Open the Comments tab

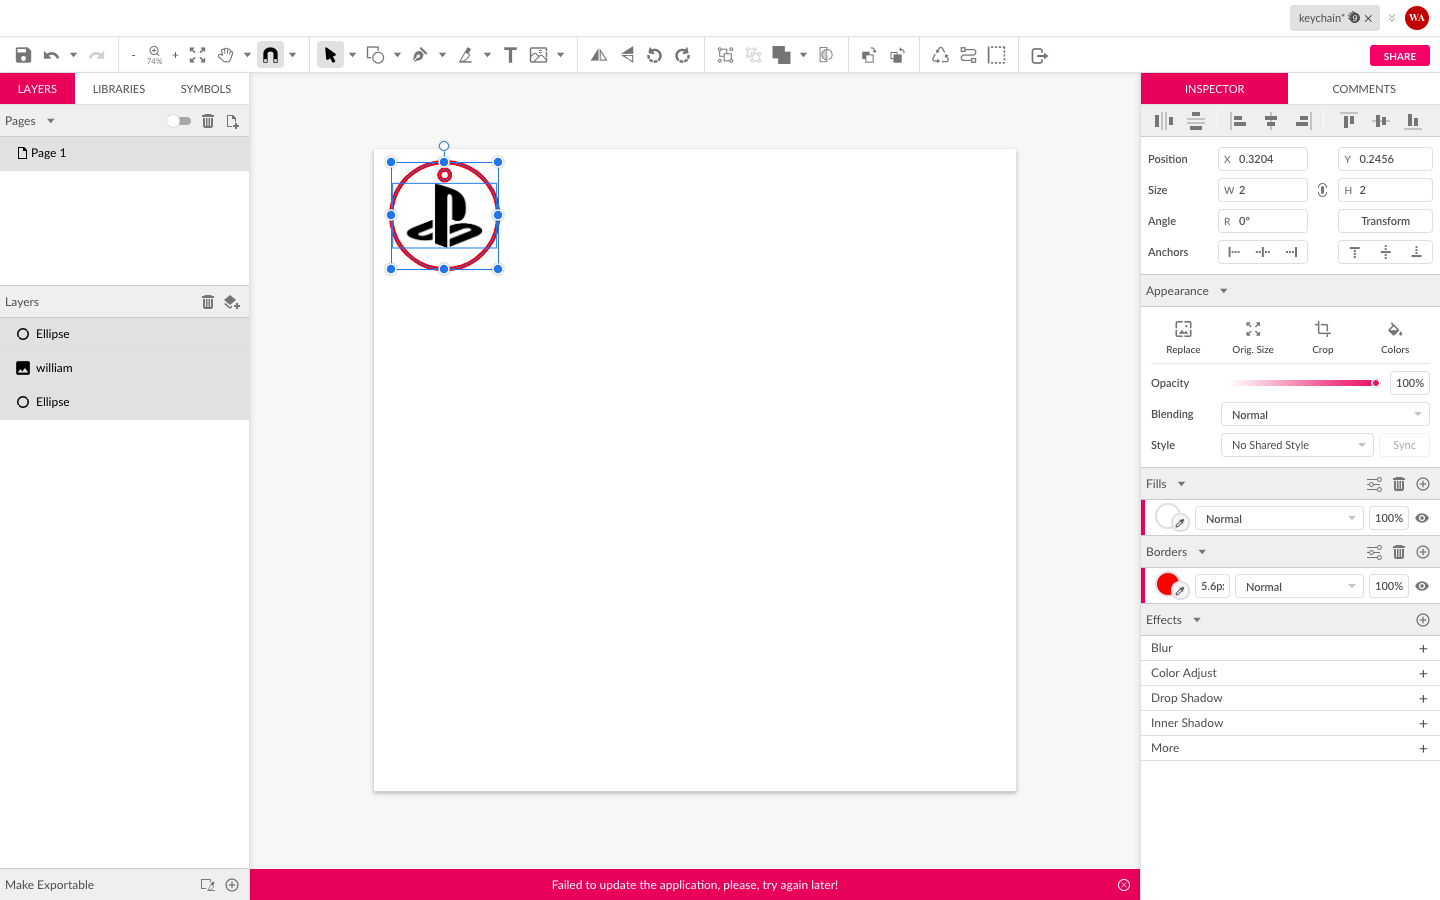[x=1362, y=88]
